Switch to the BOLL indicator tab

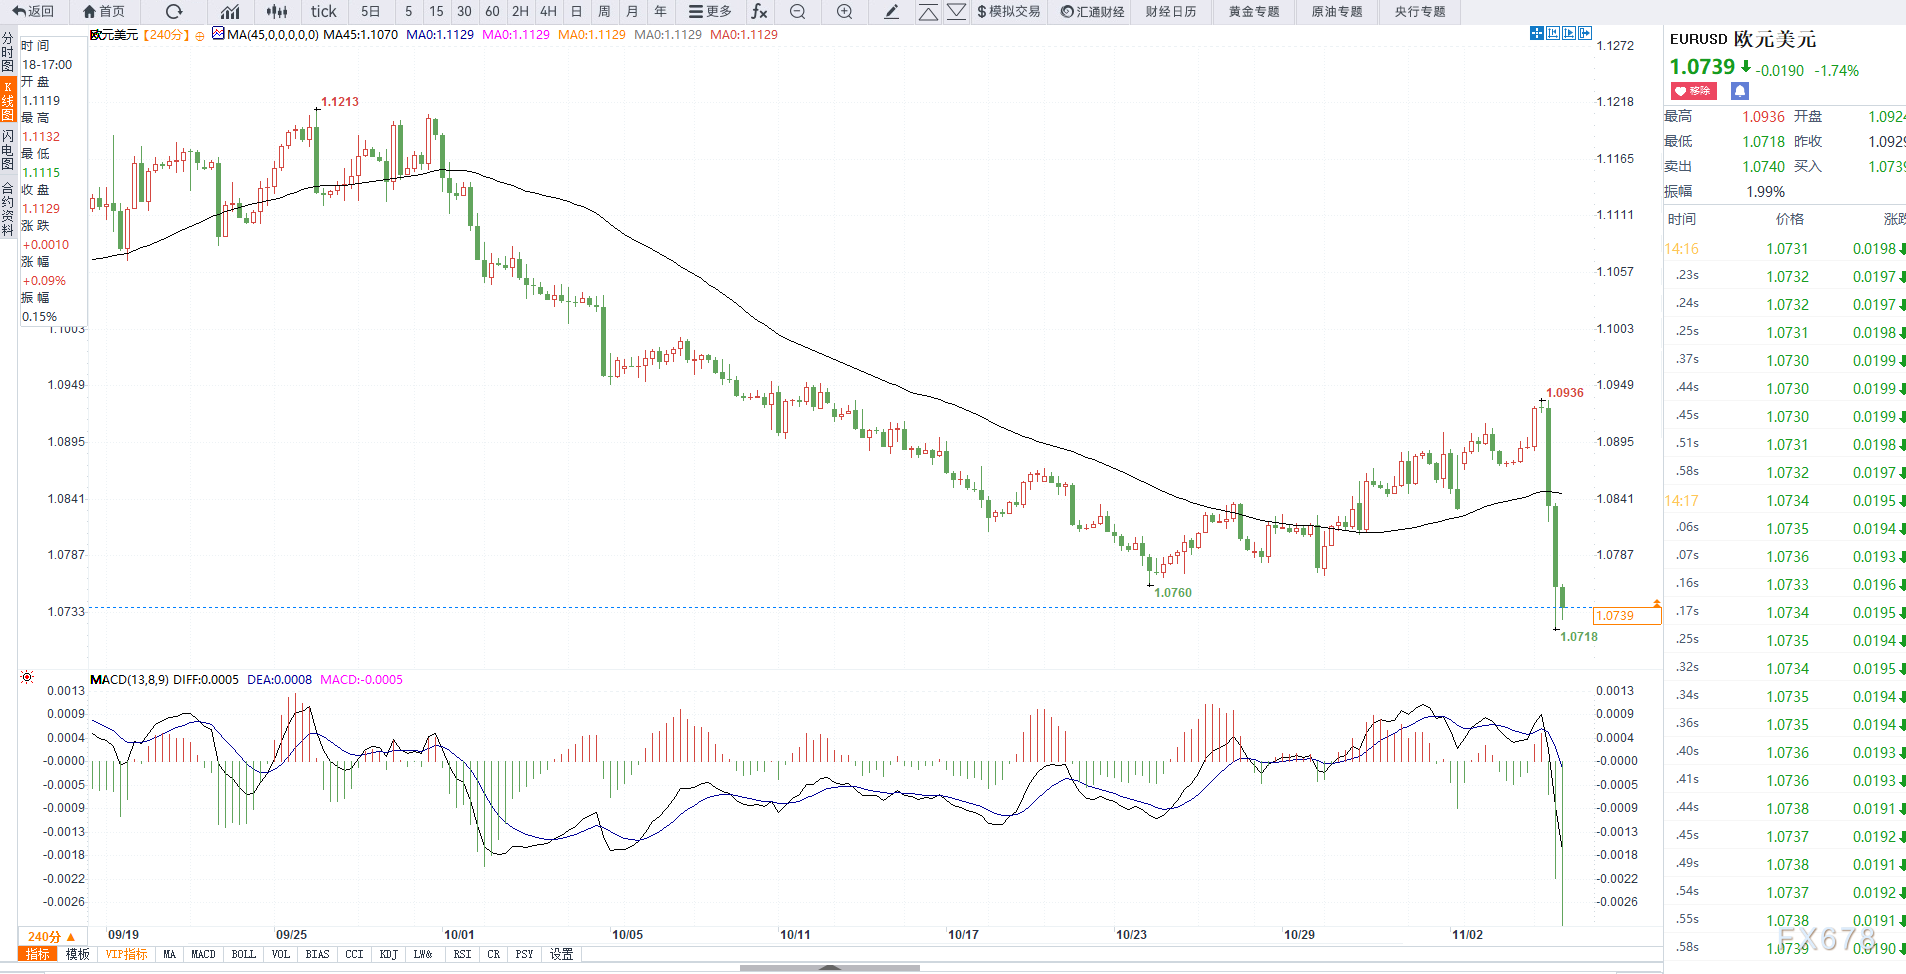[x=243, y=954]
